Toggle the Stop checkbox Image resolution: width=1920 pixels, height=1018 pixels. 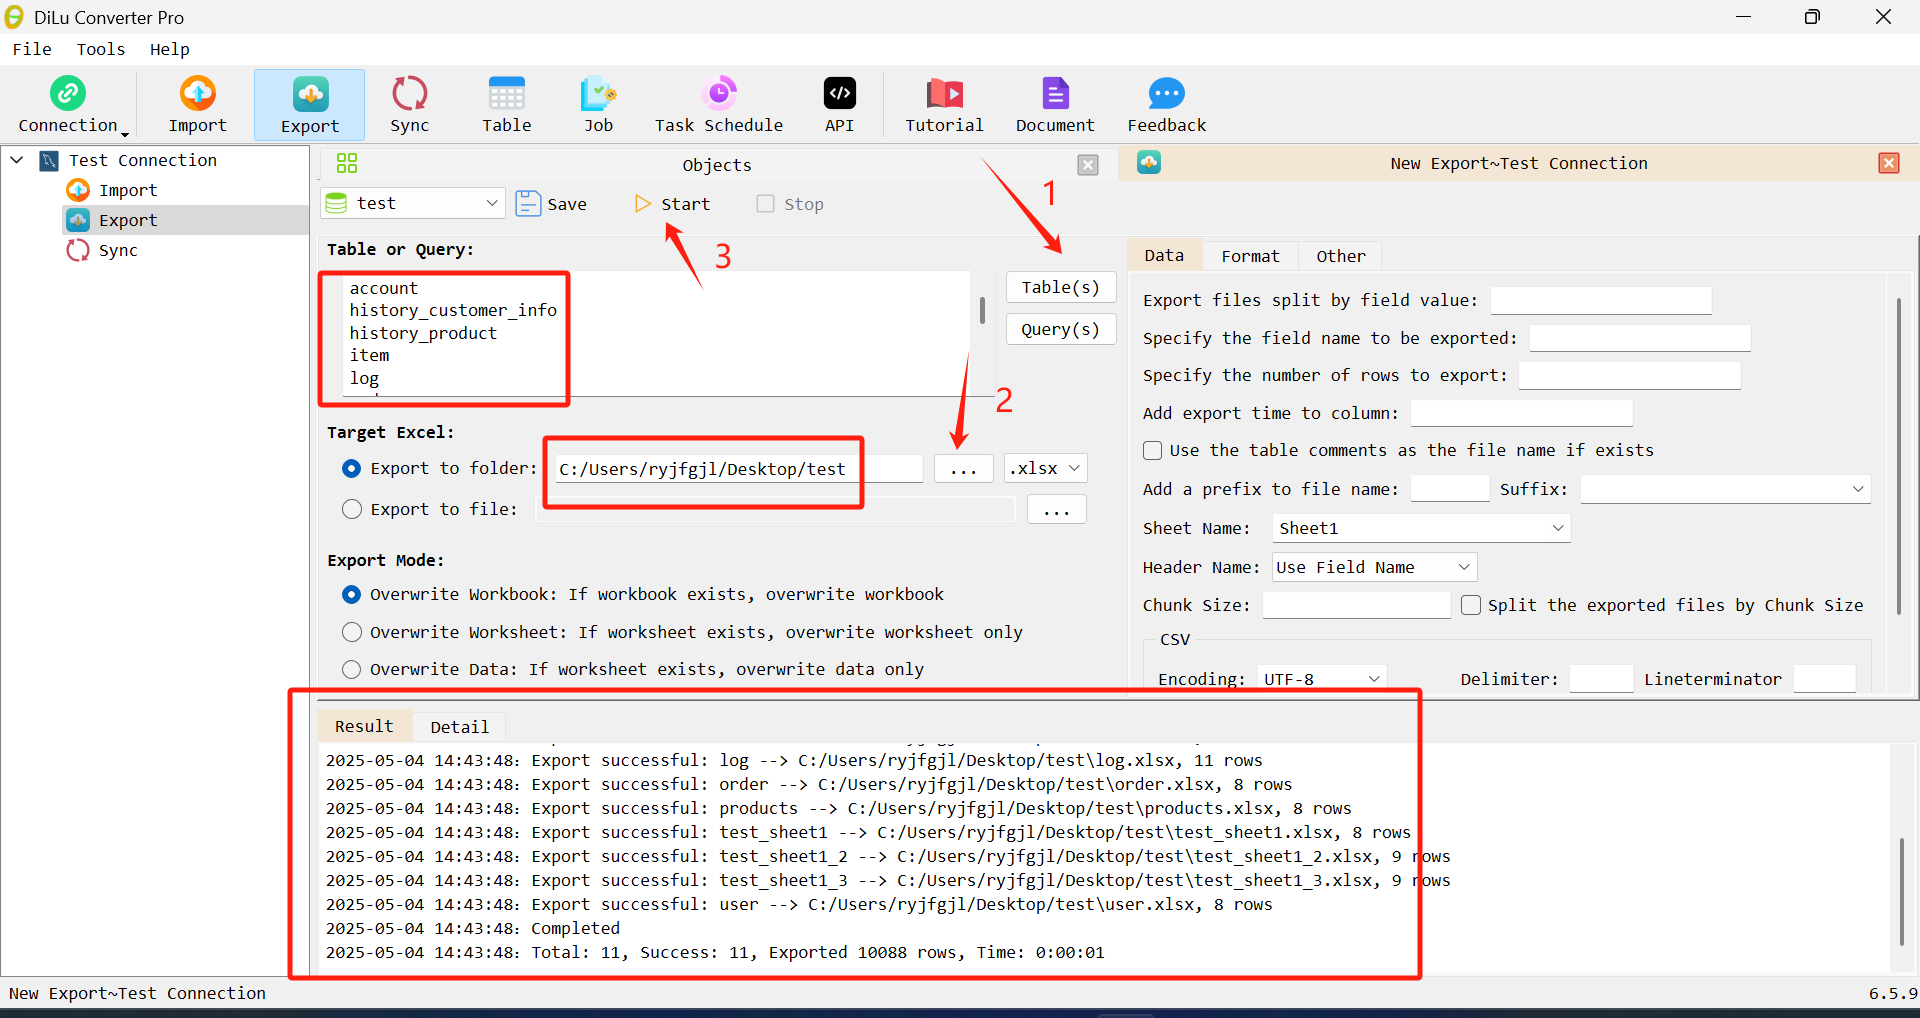pos(766,204)
